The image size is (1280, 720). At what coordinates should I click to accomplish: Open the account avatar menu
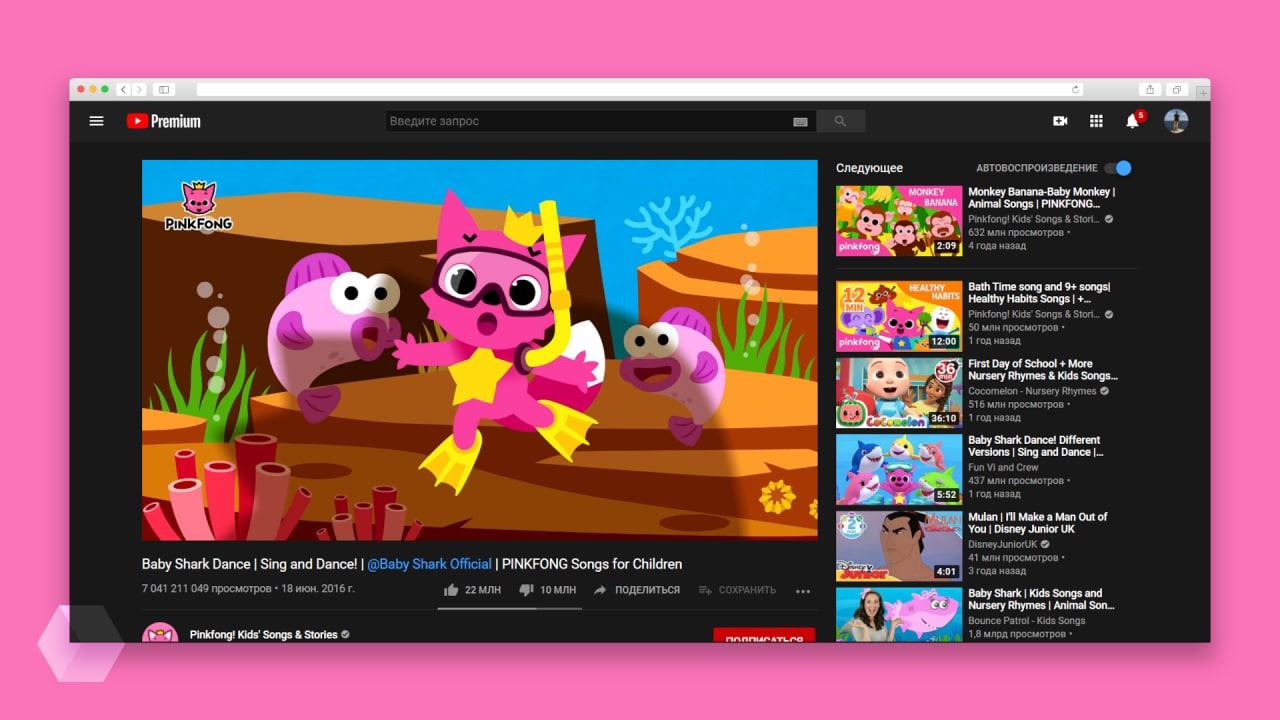coord(1176,121)
